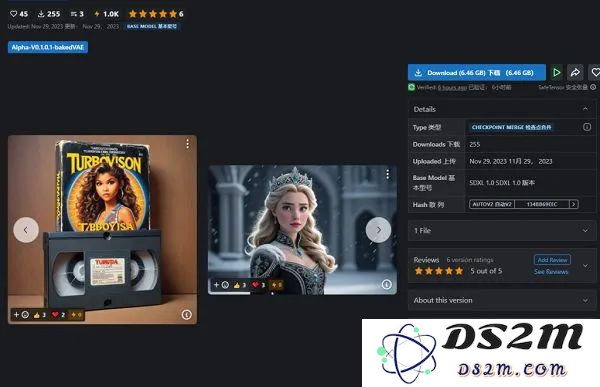This screenshot has height=387, width=600.
Task: Go to next image with right arrow
Action: [378, 230]
